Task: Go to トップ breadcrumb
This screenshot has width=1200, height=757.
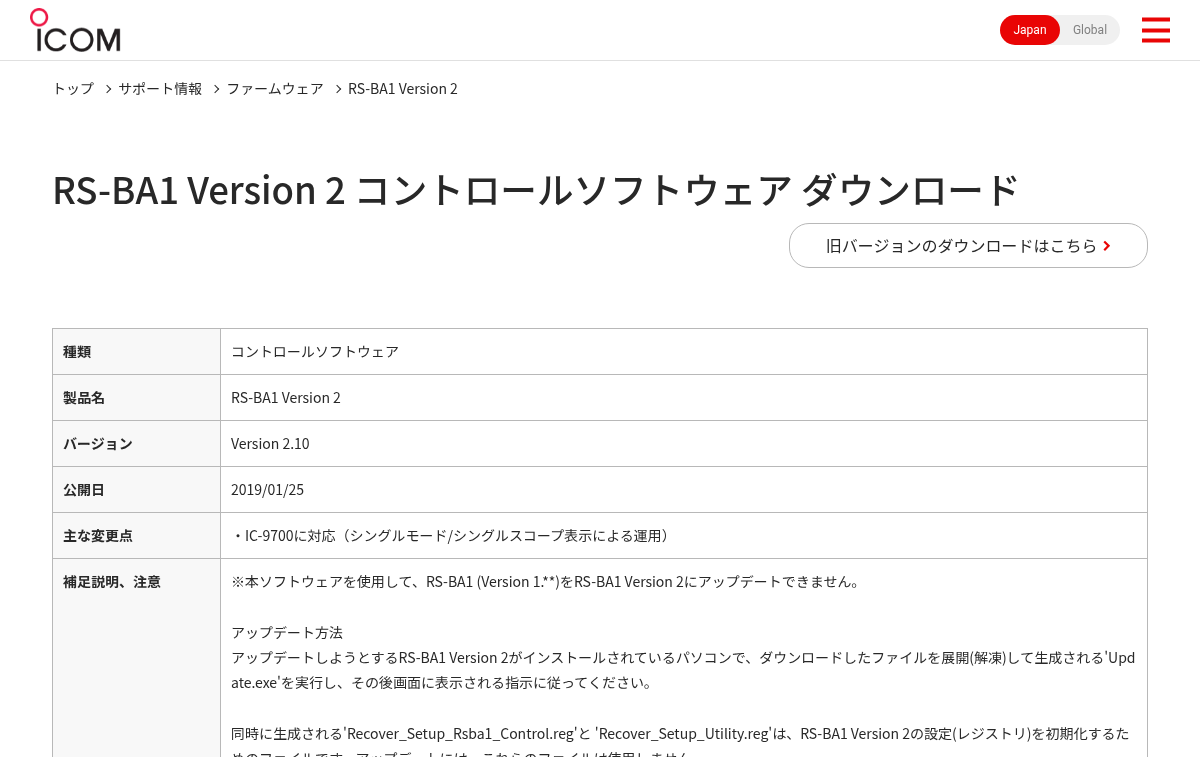Action: click(x=73, y=89)
